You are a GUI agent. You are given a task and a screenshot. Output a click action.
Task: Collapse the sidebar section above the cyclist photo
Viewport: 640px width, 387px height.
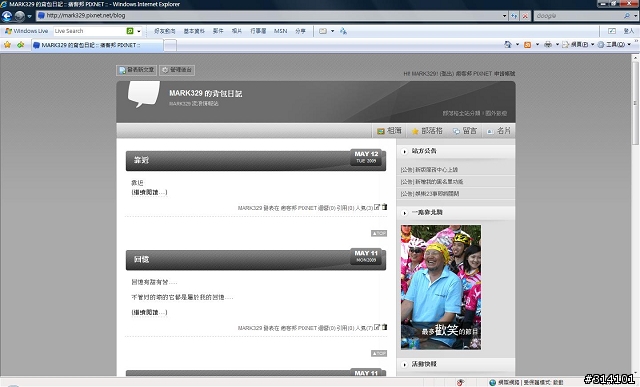(404, 213)
